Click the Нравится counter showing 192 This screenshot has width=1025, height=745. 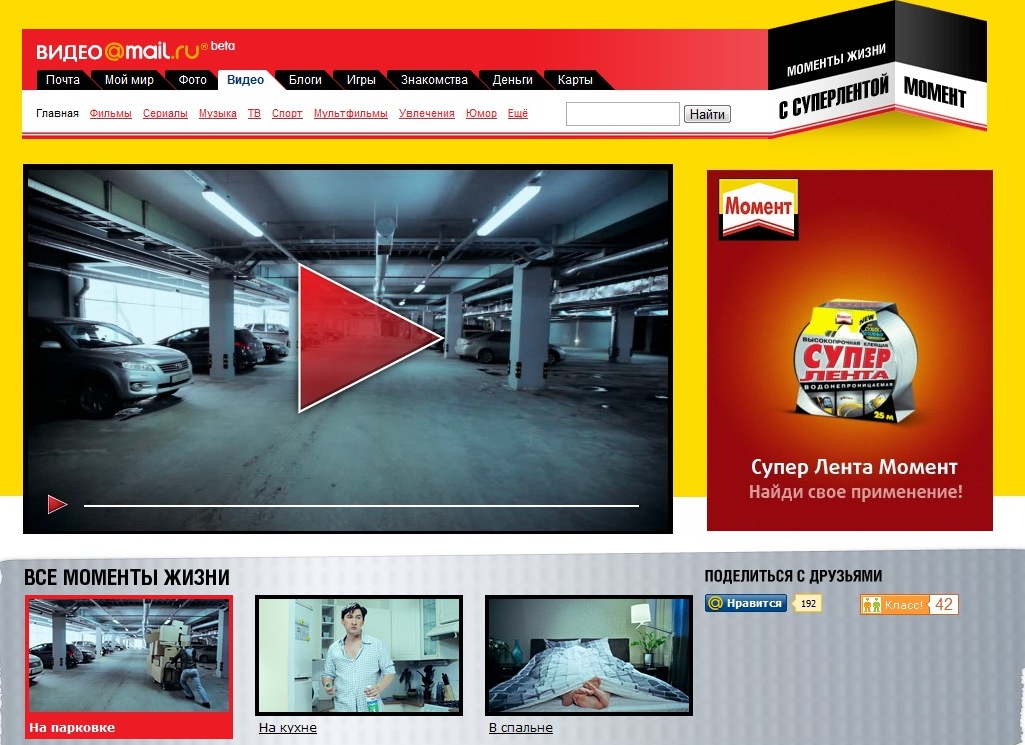click(x=808, y=603)
